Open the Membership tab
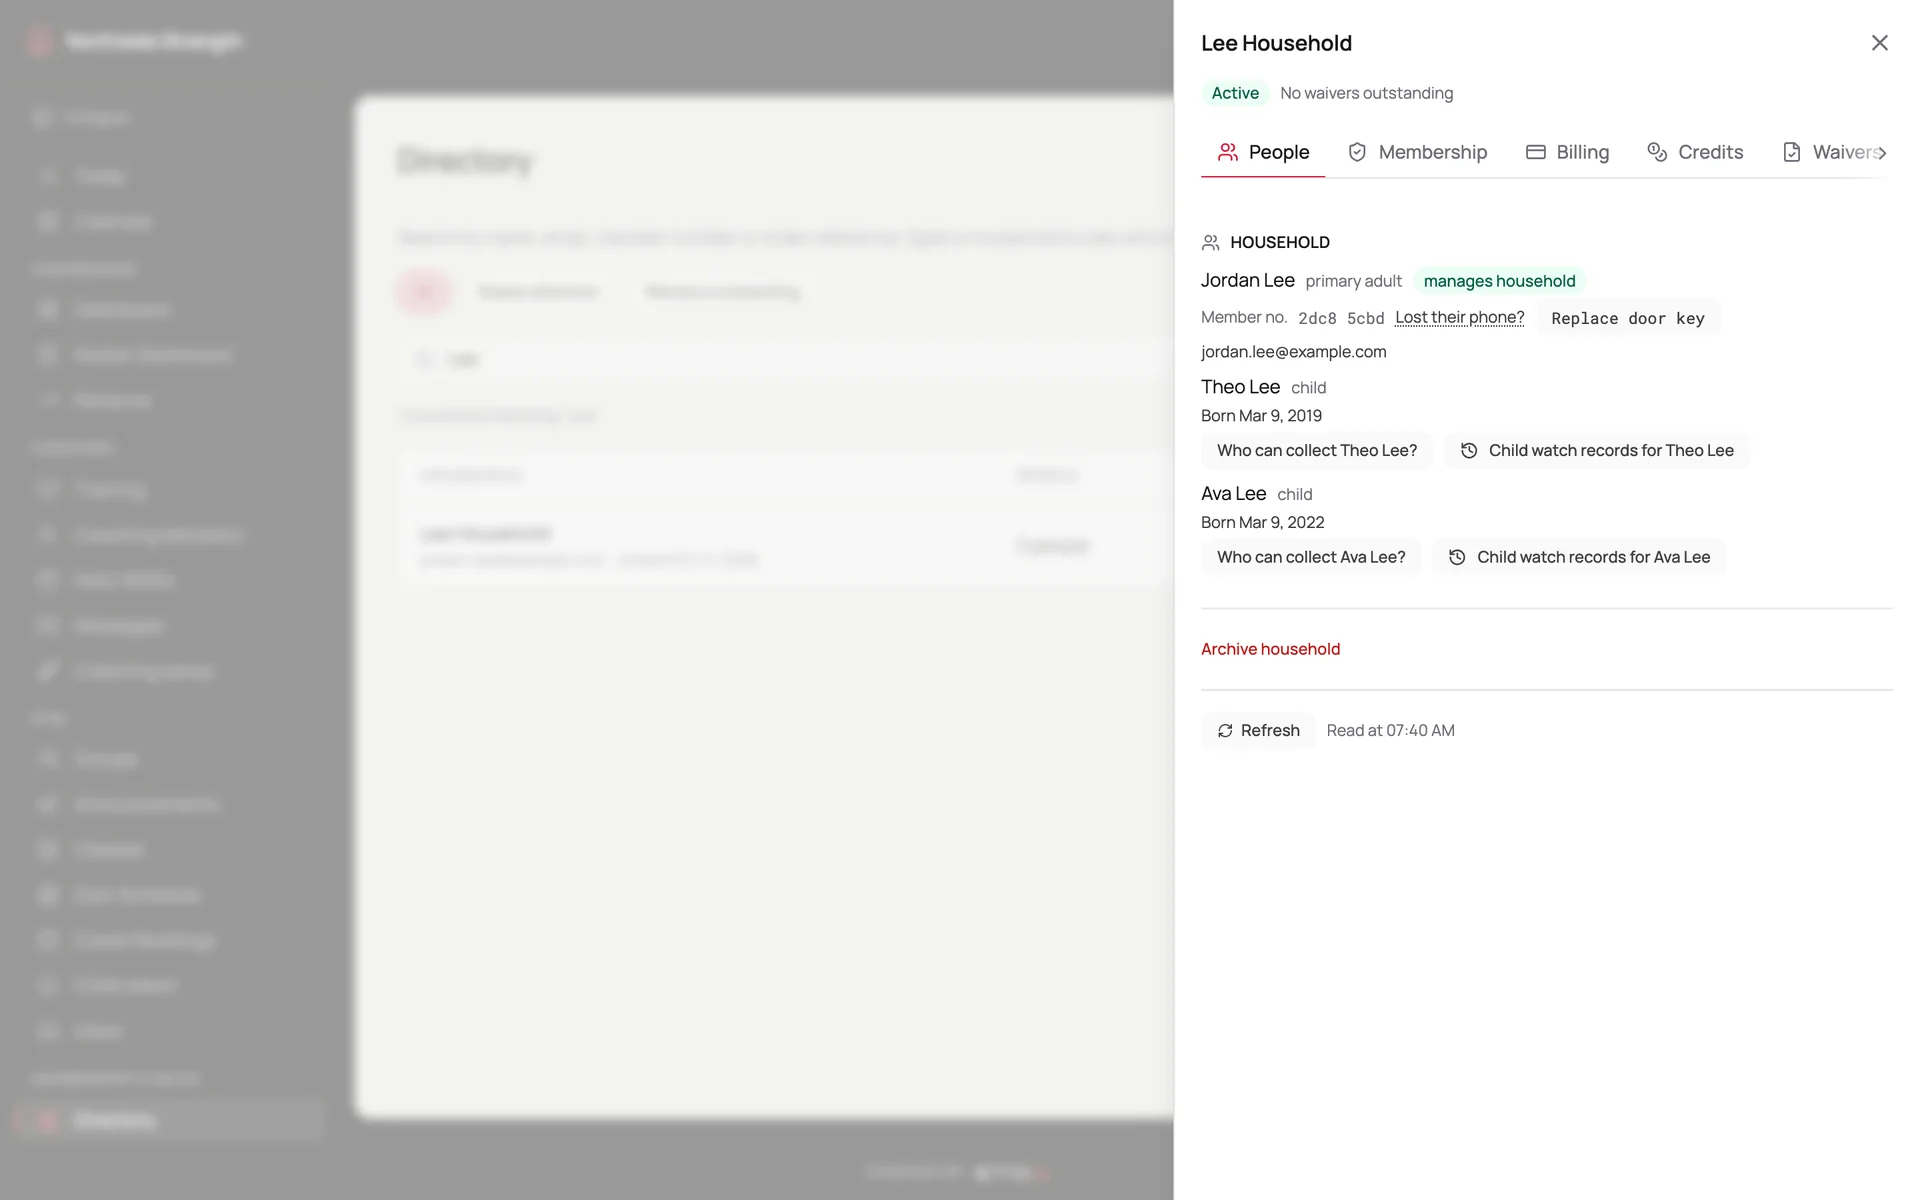The height and width of the screenshot is (1200, 1920). pyautogui.click(x=1417, y=152)
